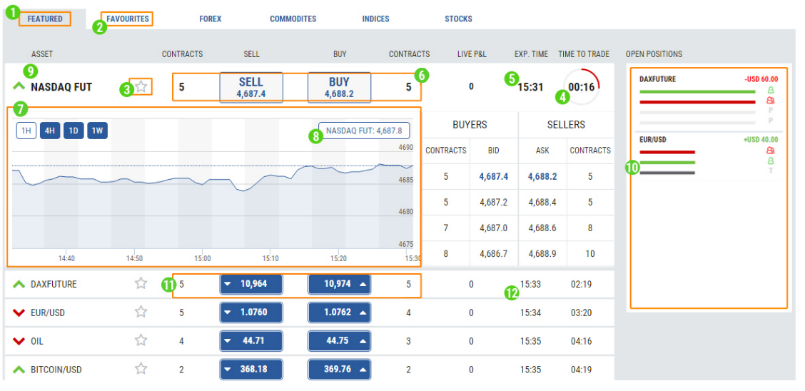Screen dimensions: 805x391
Task: Add NASDAQ FUT to favourites via star
Action: coord(141,87)
